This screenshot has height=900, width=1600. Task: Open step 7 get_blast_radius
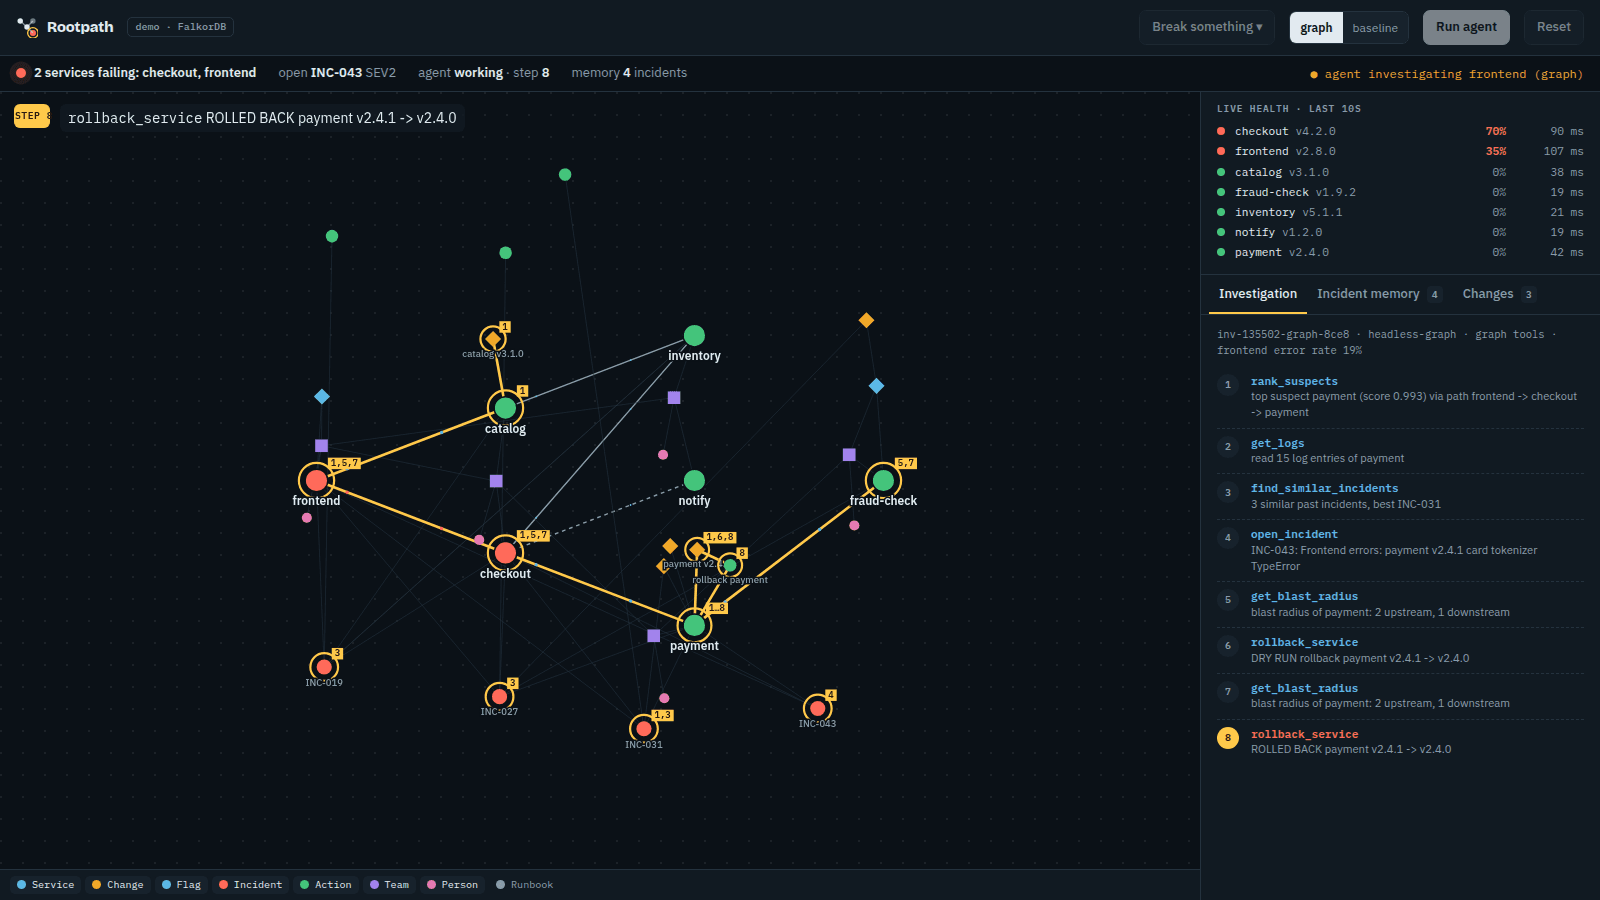click(1400, 696)
